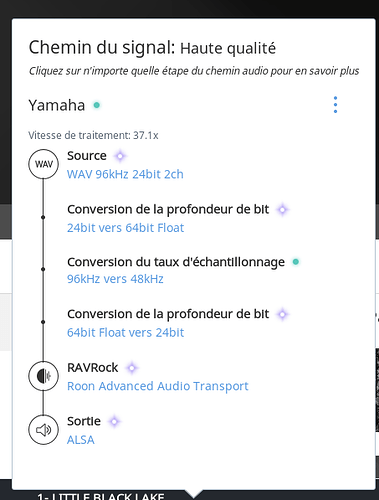The width and height of the screenshot is (379, 500).
Task: Open Roon Advanced Audio Transport info
Action: pyautogui.click(x=158, y=386)
